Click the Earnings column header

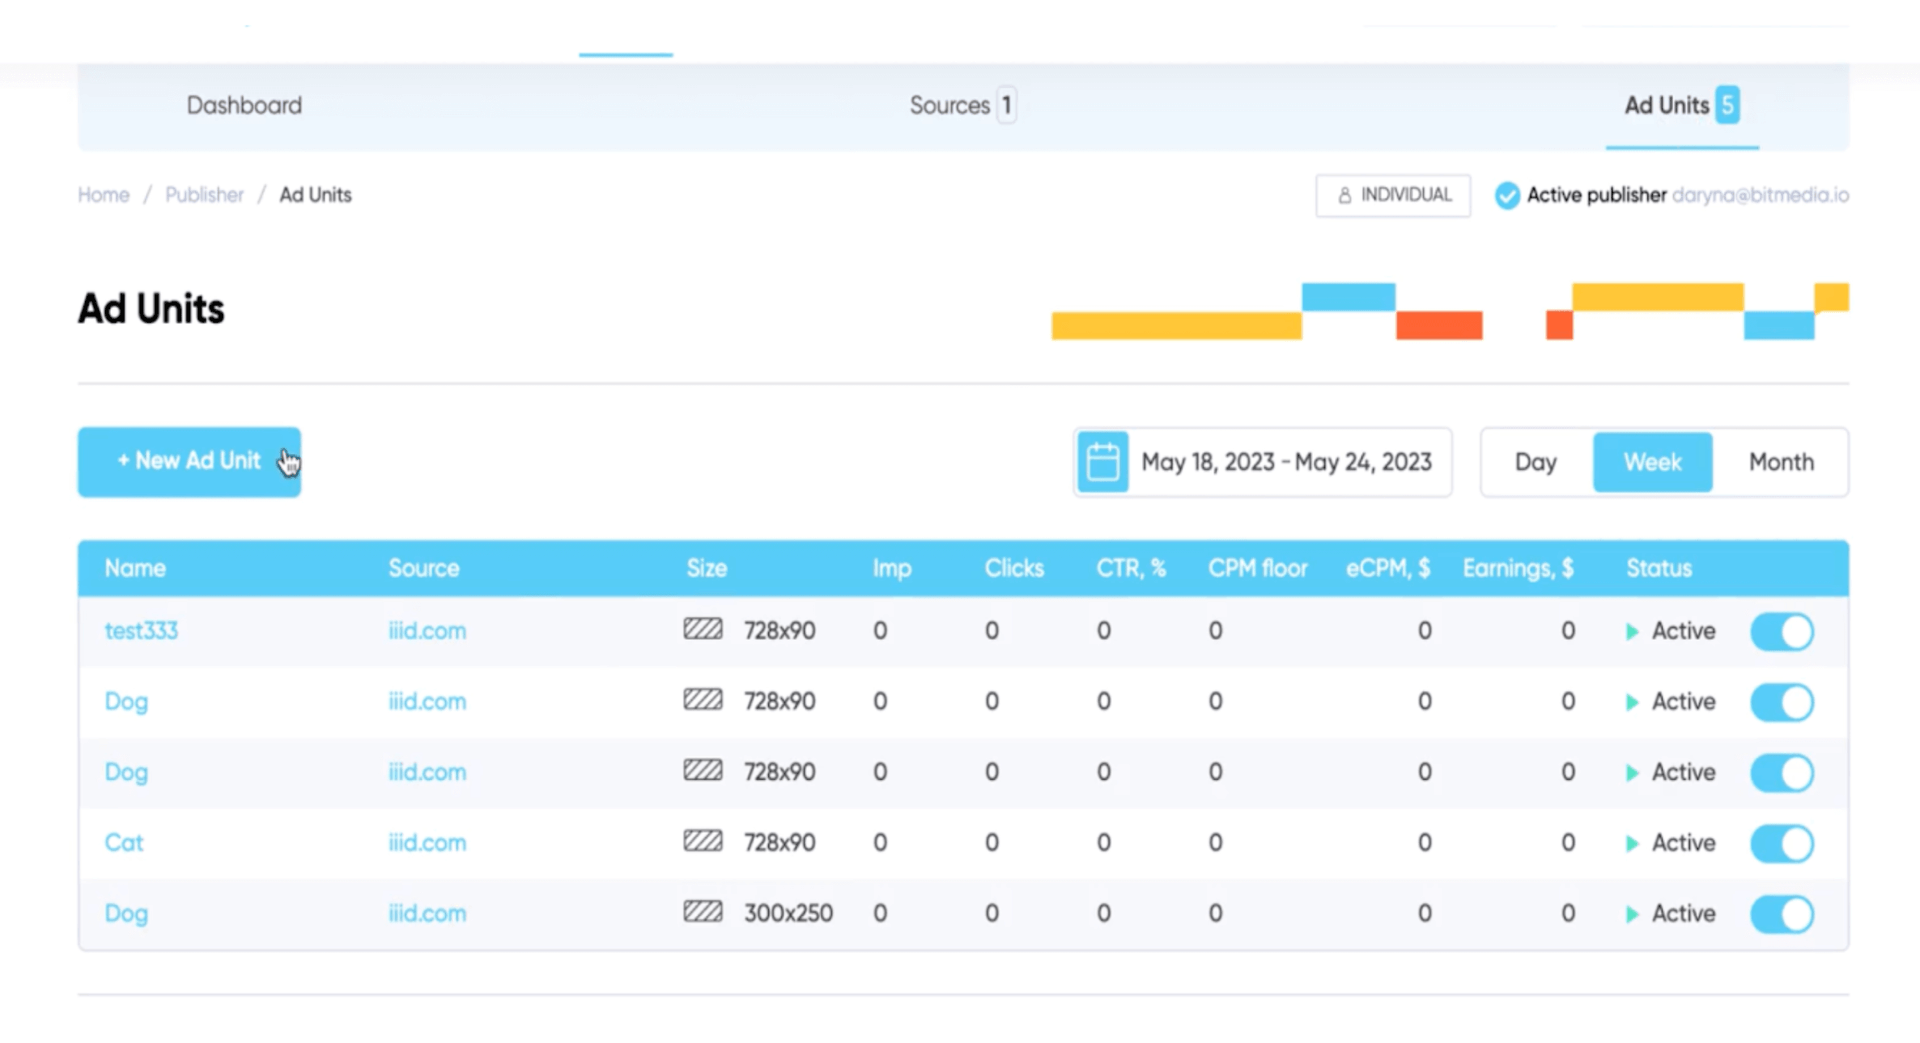1517,568
